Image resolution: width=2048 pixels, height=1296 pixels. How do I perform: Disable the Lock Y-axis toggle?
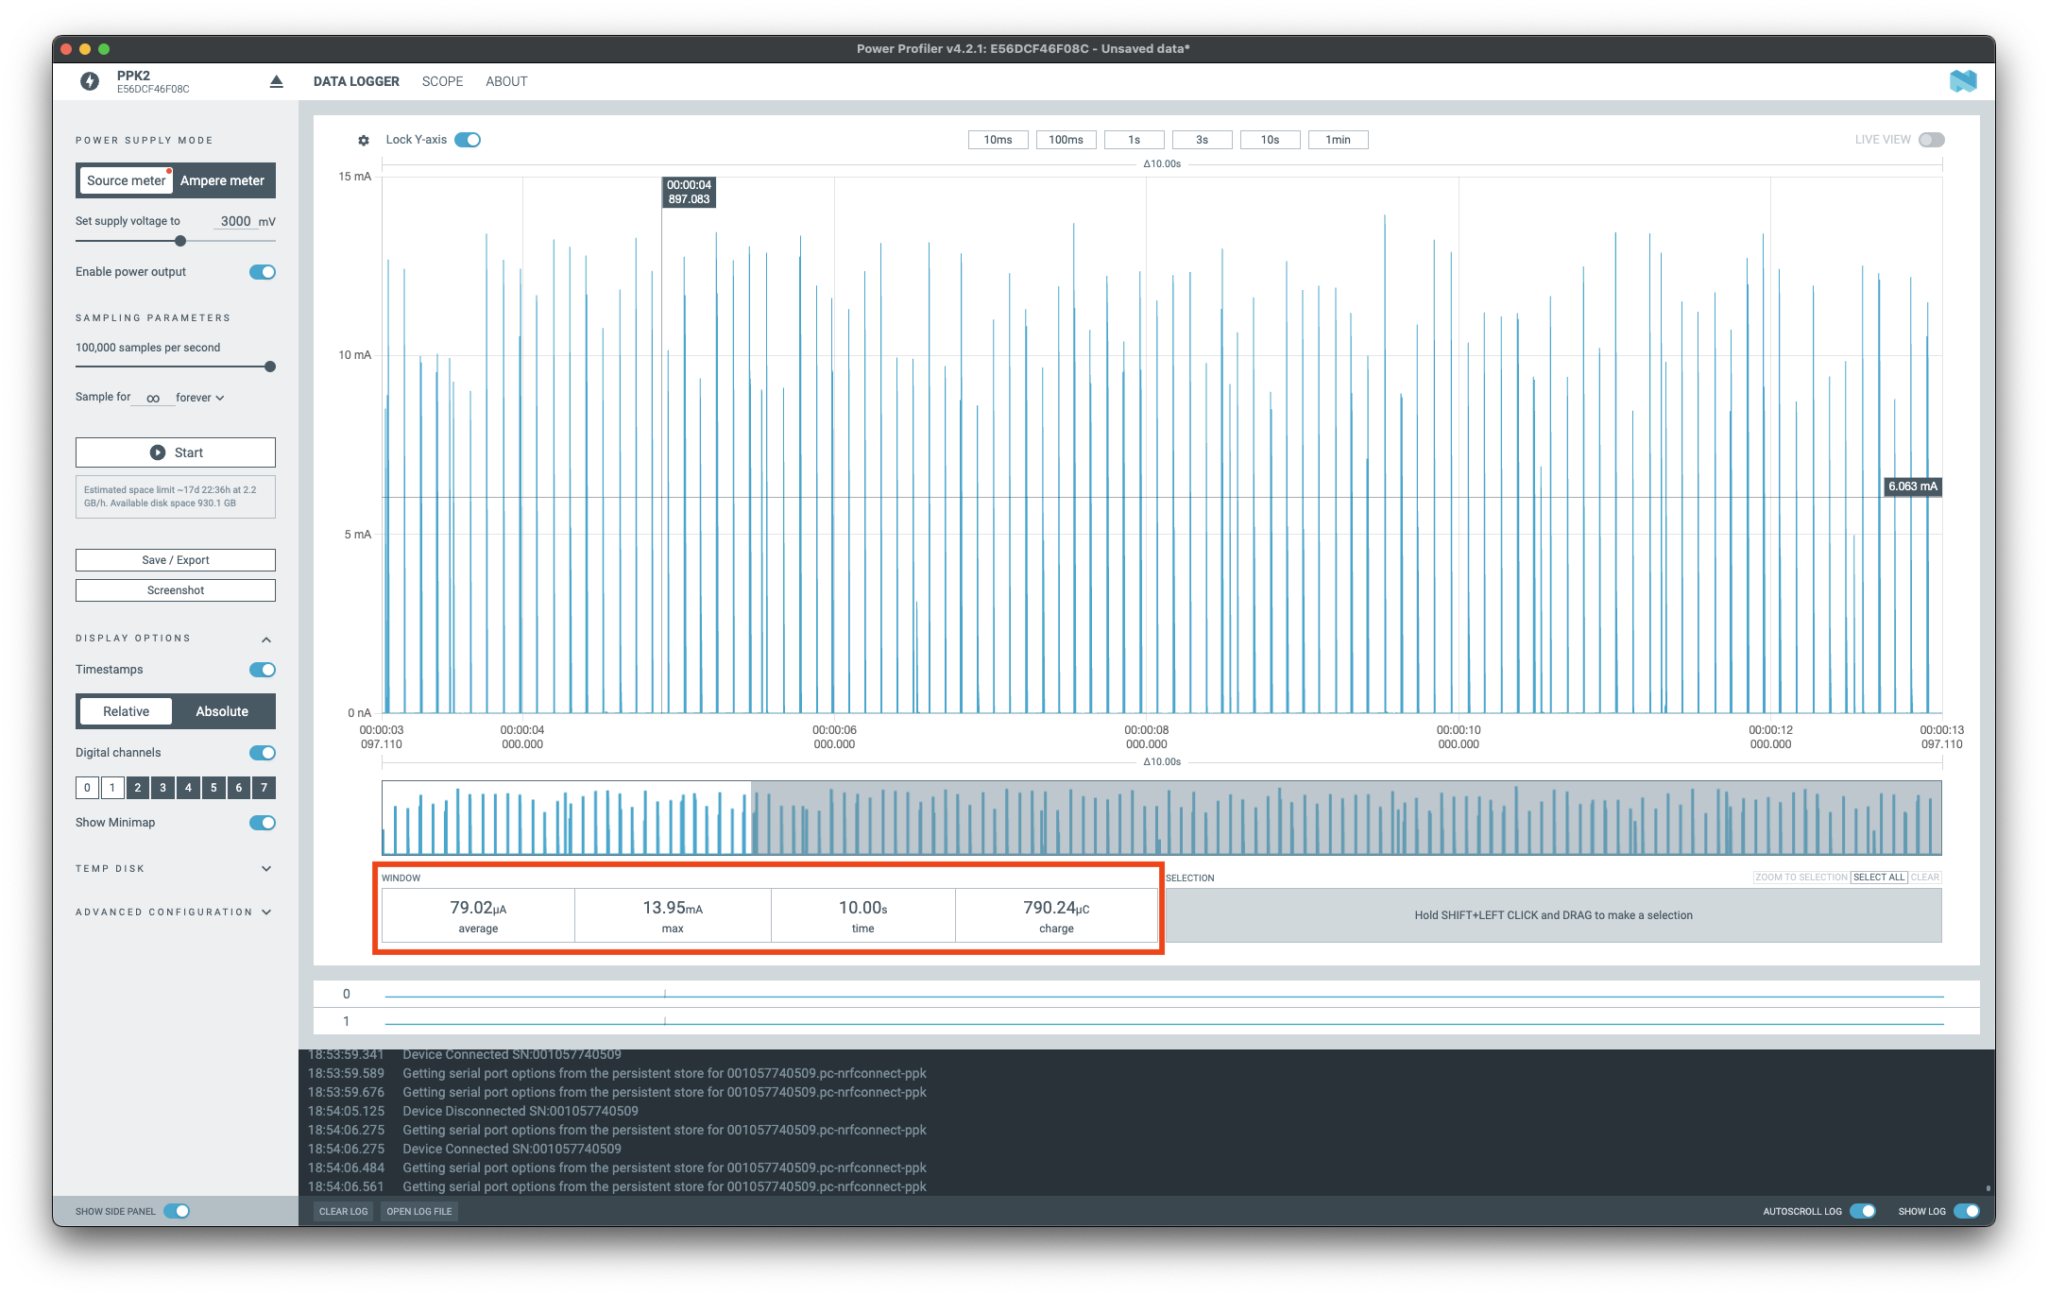point(468,139)
